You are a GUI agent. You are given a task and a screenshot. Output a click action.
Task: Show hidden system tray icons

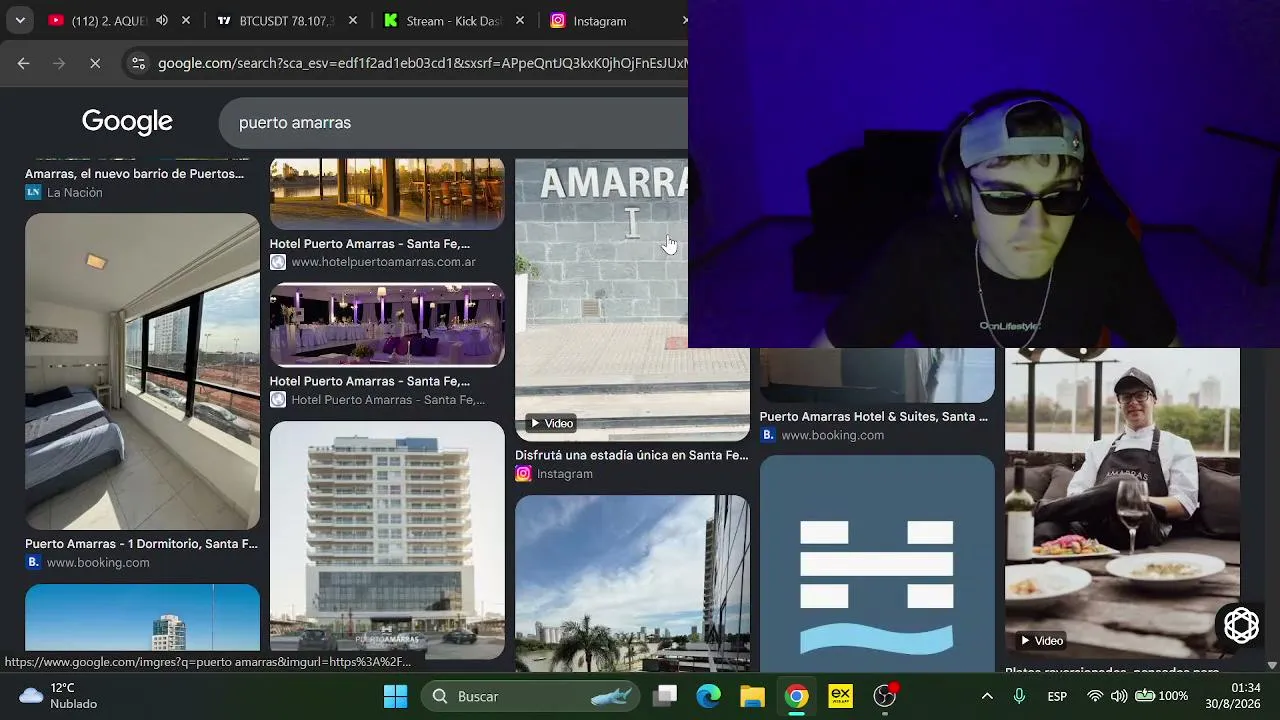[987, 696]
